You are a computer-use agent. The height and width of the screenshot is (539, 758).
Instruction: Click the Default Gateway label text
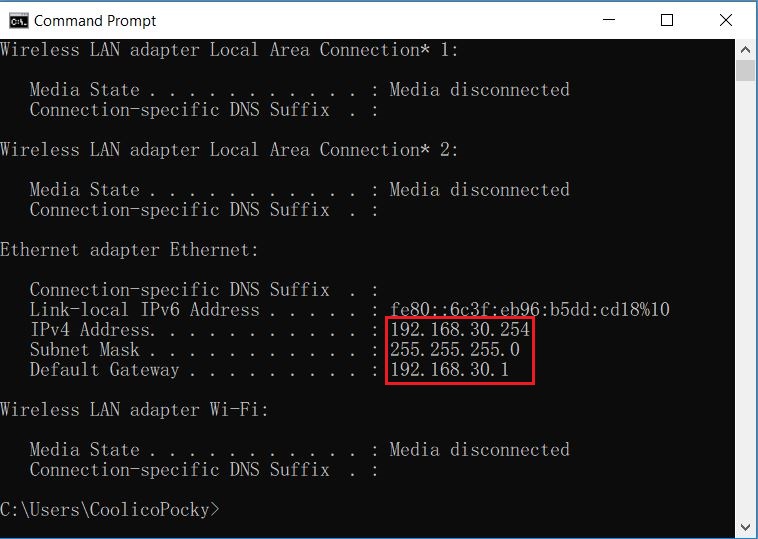click(x=104, y=370)
